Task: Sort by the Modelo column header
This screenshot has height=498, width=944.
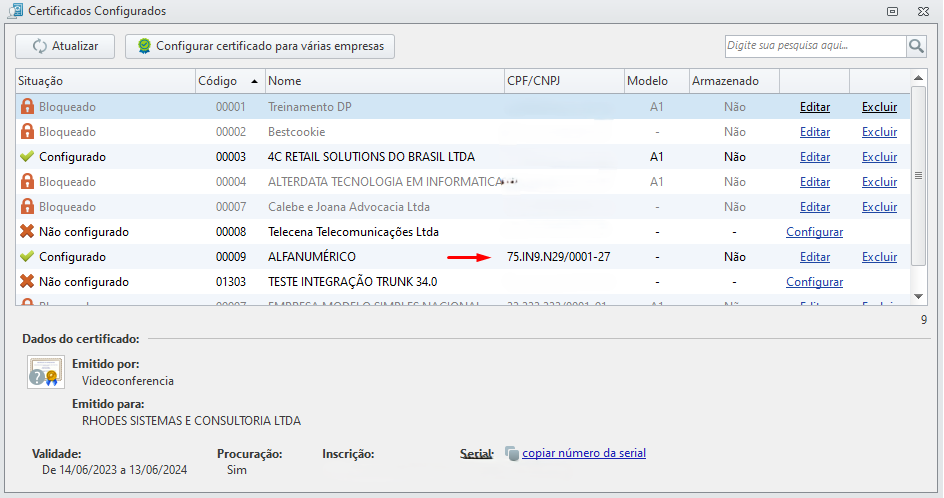Action: (657, 81)
